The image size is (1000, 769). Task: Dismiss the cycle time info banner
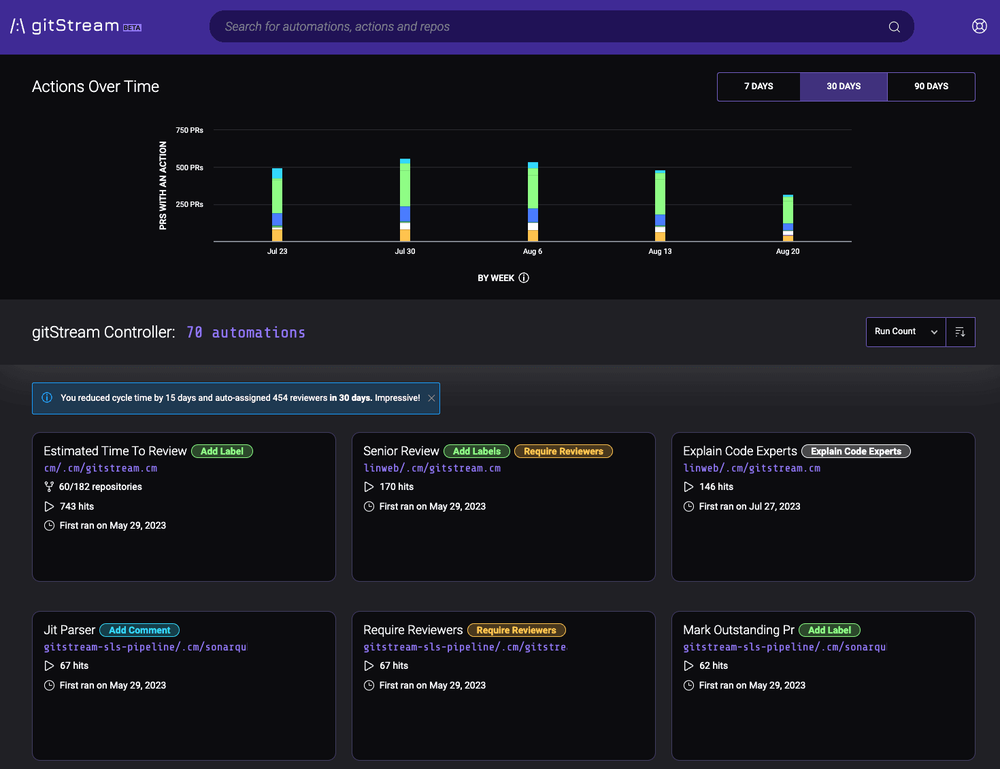431,398
